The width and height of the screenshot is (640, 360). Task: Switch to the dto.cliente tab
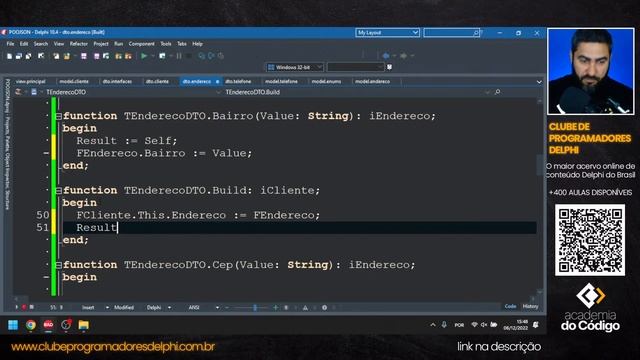point(157,82)
